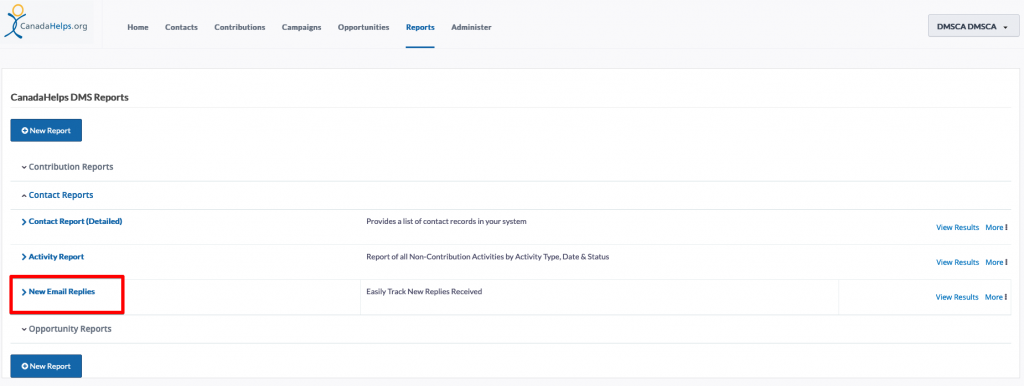Go to the Contacts menu
The width and height of the screenshot is (1024, 386).
(181, 27)
